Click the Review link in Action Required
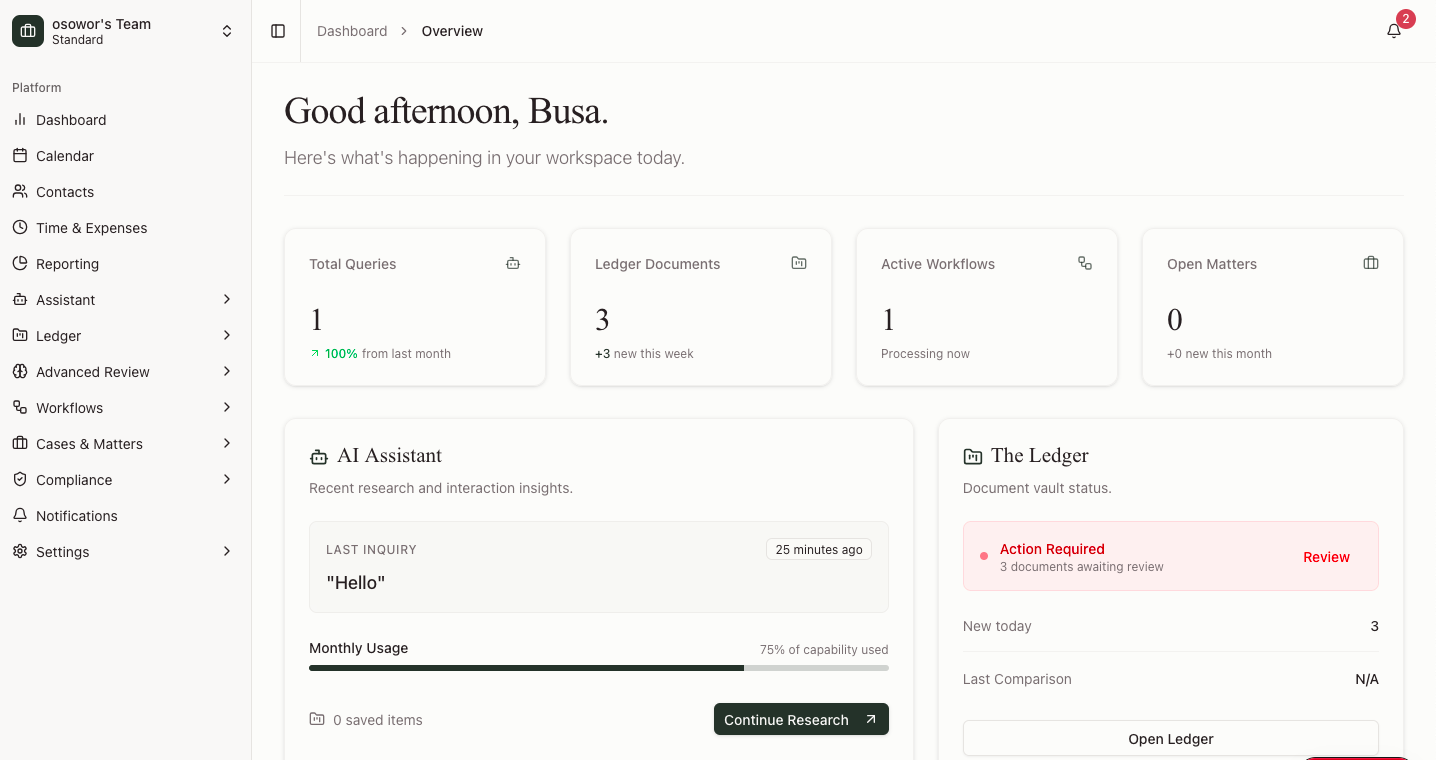 click(1326, 557)
